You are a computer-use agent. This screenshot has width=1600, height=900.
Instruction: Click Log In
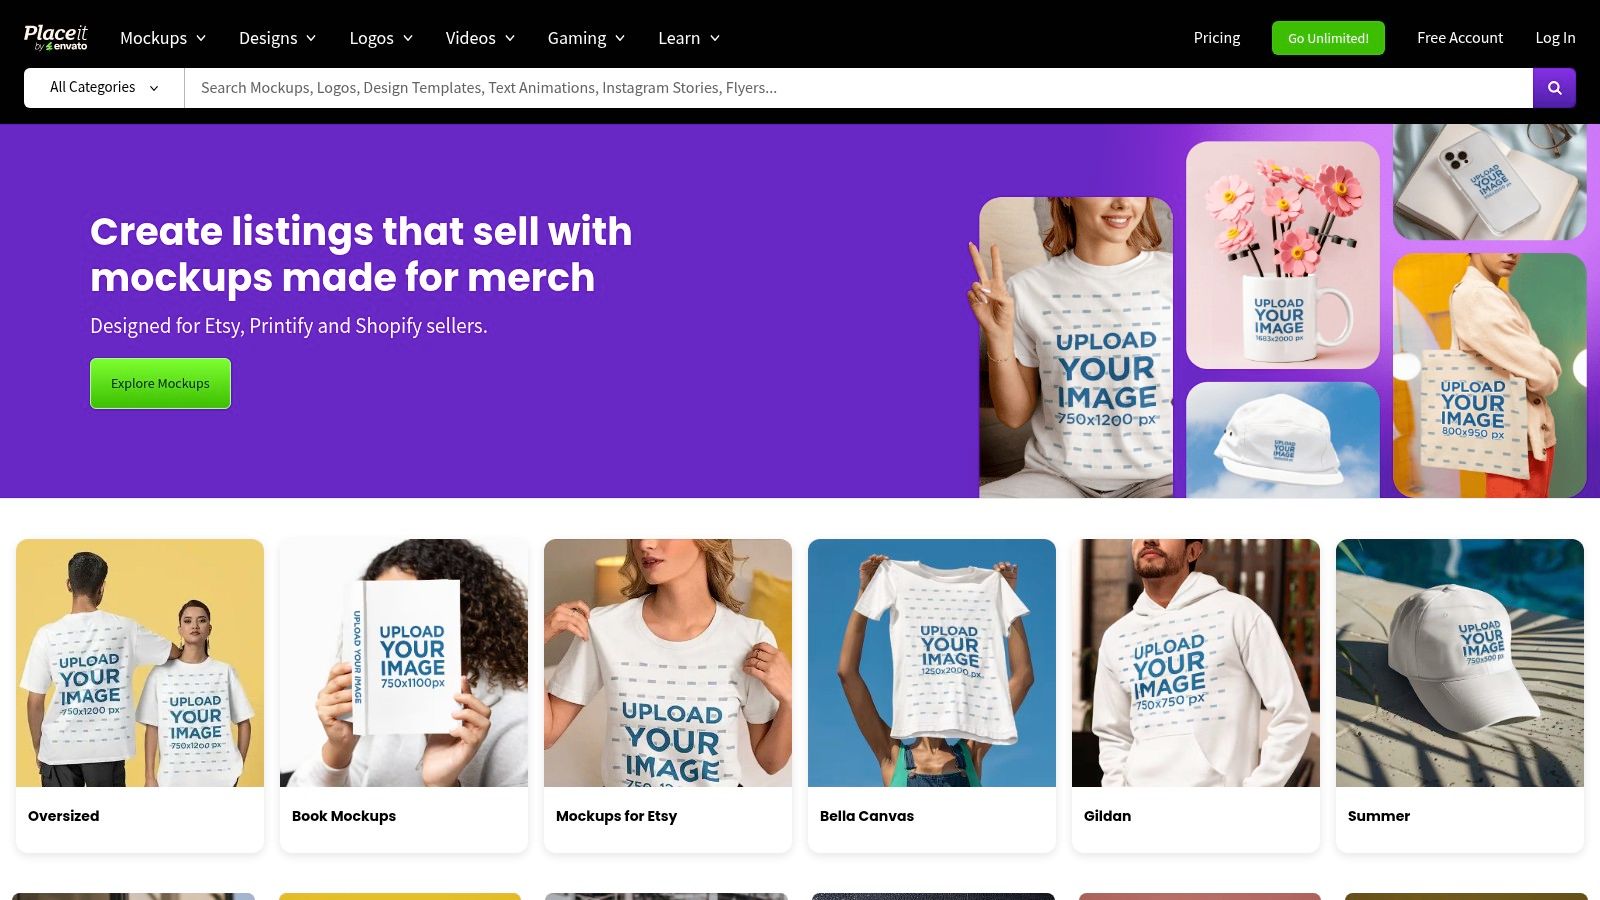coord(1555,38)
